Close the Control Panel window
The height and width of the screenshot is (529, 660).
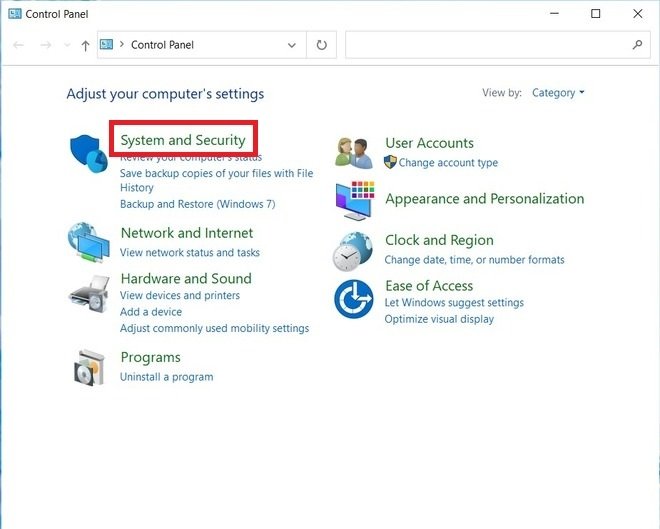(638, 13)
